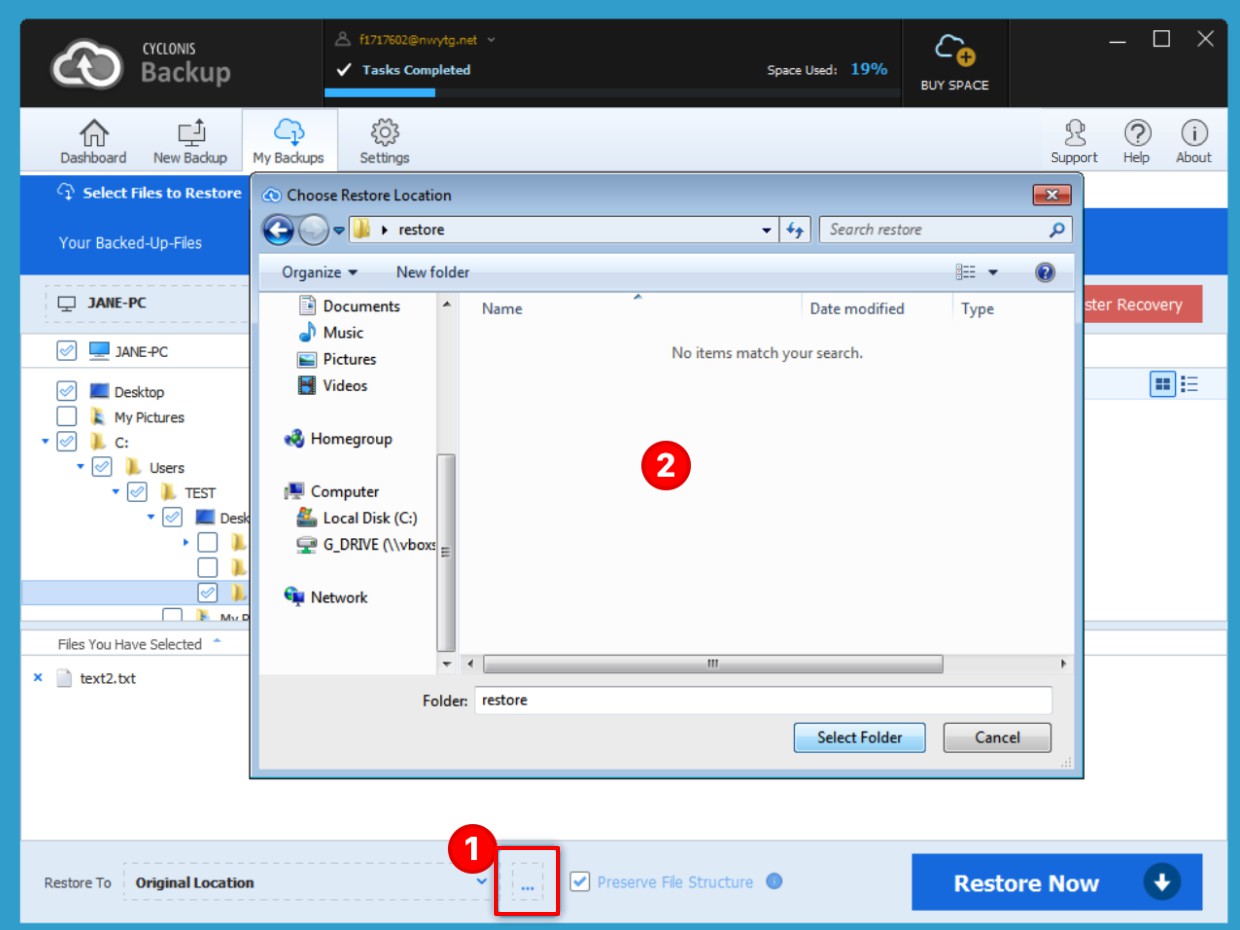Image resolution: width=1240 pixels, height=930 pixels.
Task: Click the About info icon
Action: point(1193,133)
